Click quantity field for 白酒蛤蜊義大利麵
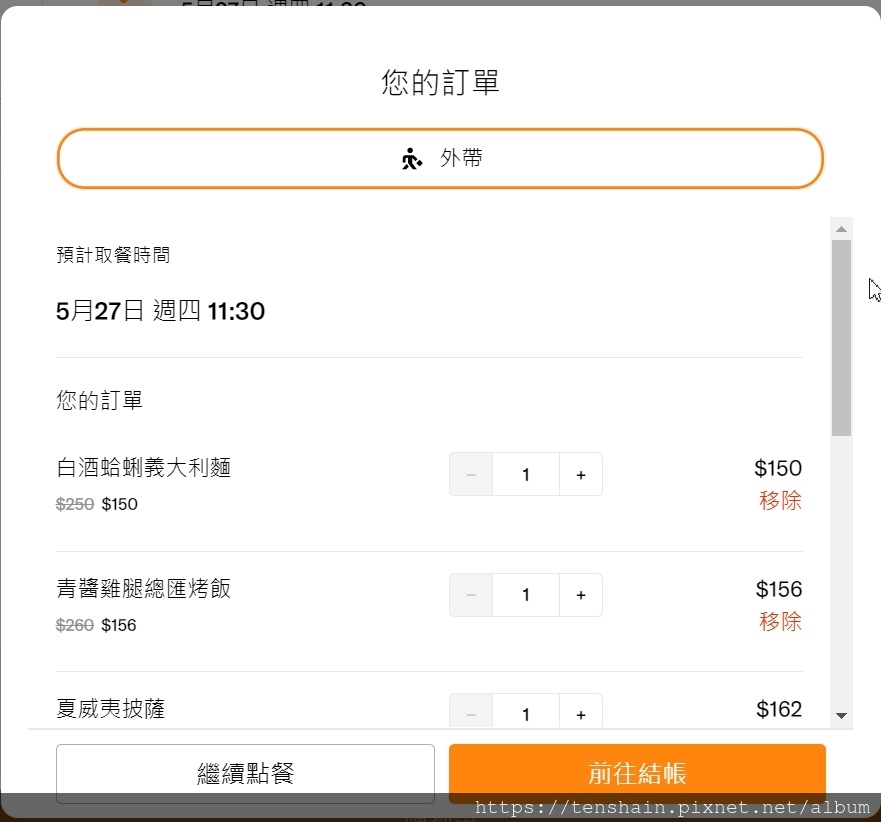Screen dimensions: 881x822 point(526,475)
